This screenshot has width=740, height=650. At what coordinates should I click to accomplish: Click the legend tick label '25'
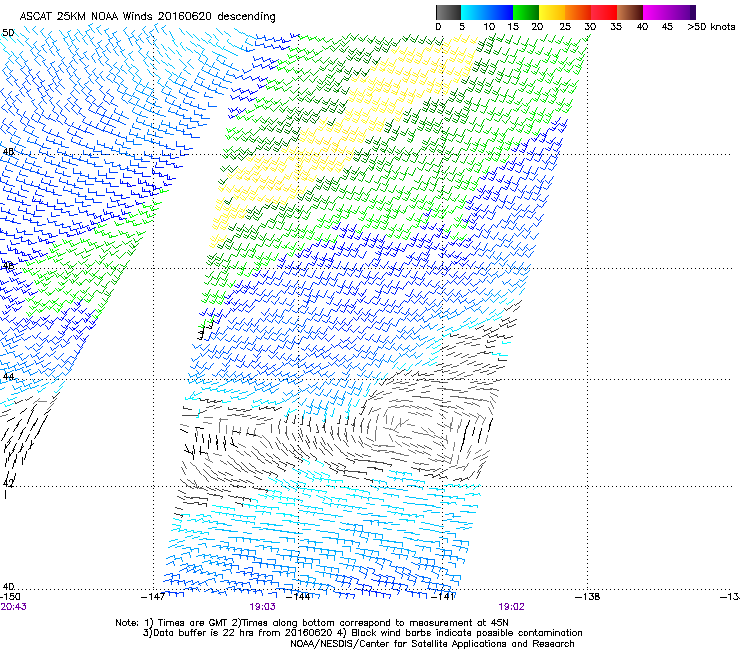(565, 27)
